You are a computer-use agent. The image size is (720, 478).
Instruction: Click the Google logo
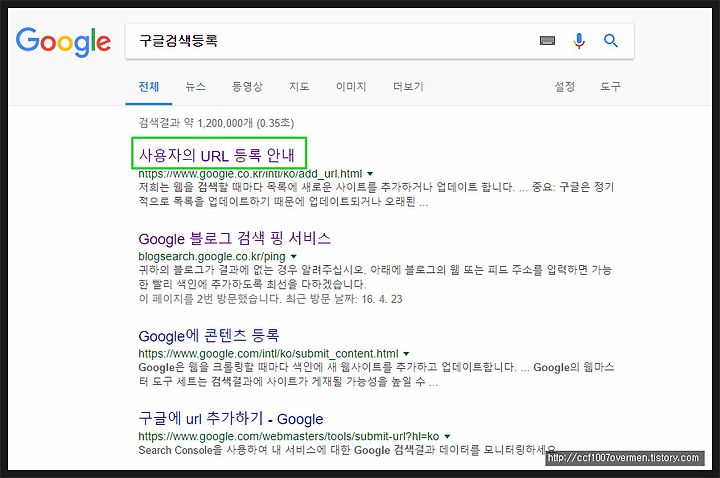[63, 42]
